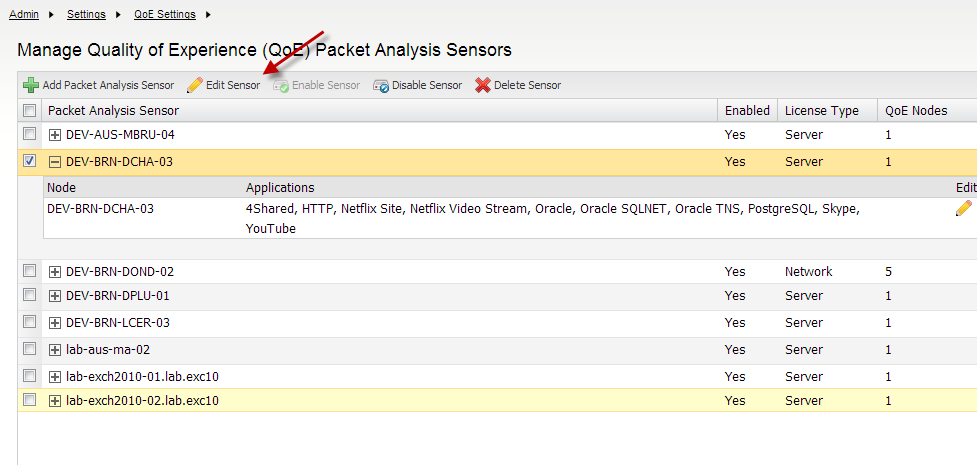
Task: Click the pencil edit icon for DEV-BRN-DCHA-03 node
Action: (964, 208)
